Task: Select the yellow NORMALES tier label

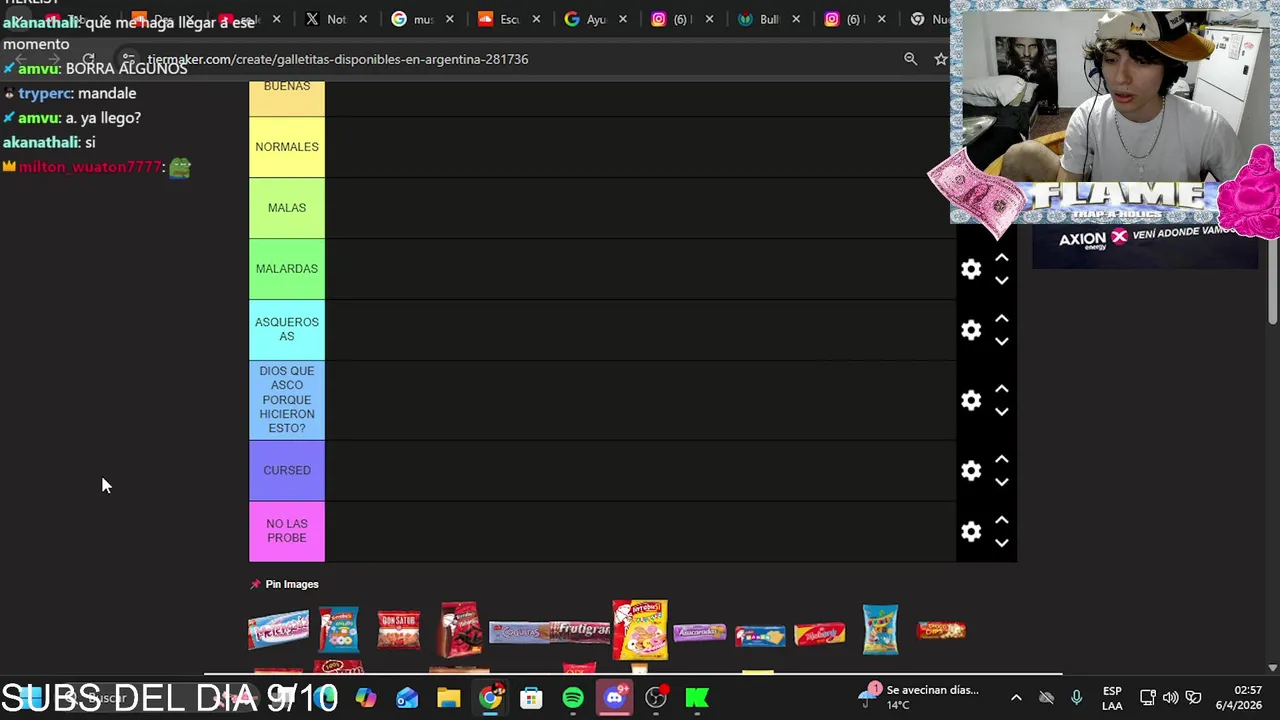Action: [x=287, y=147]
